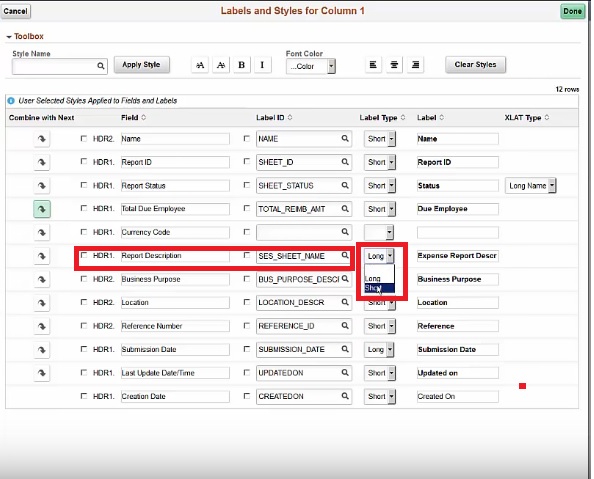Open Label Type dropdown for Name row
The height and width of the screenshot is (479, 594).
coord(380,139)
